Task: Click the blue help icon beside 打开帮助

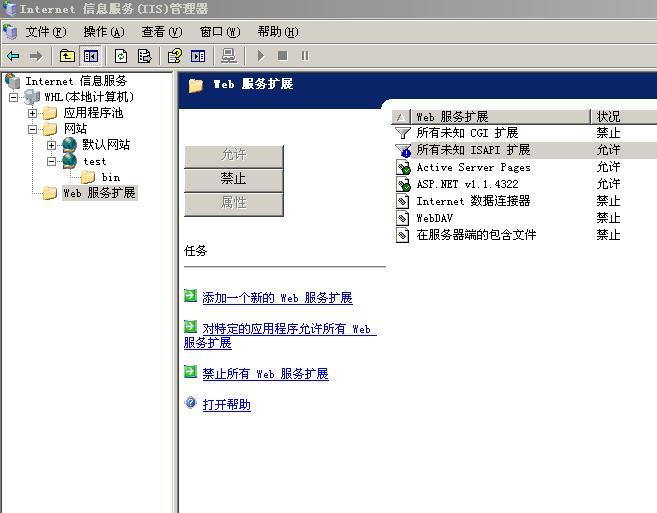Action: tap(190, 403)
